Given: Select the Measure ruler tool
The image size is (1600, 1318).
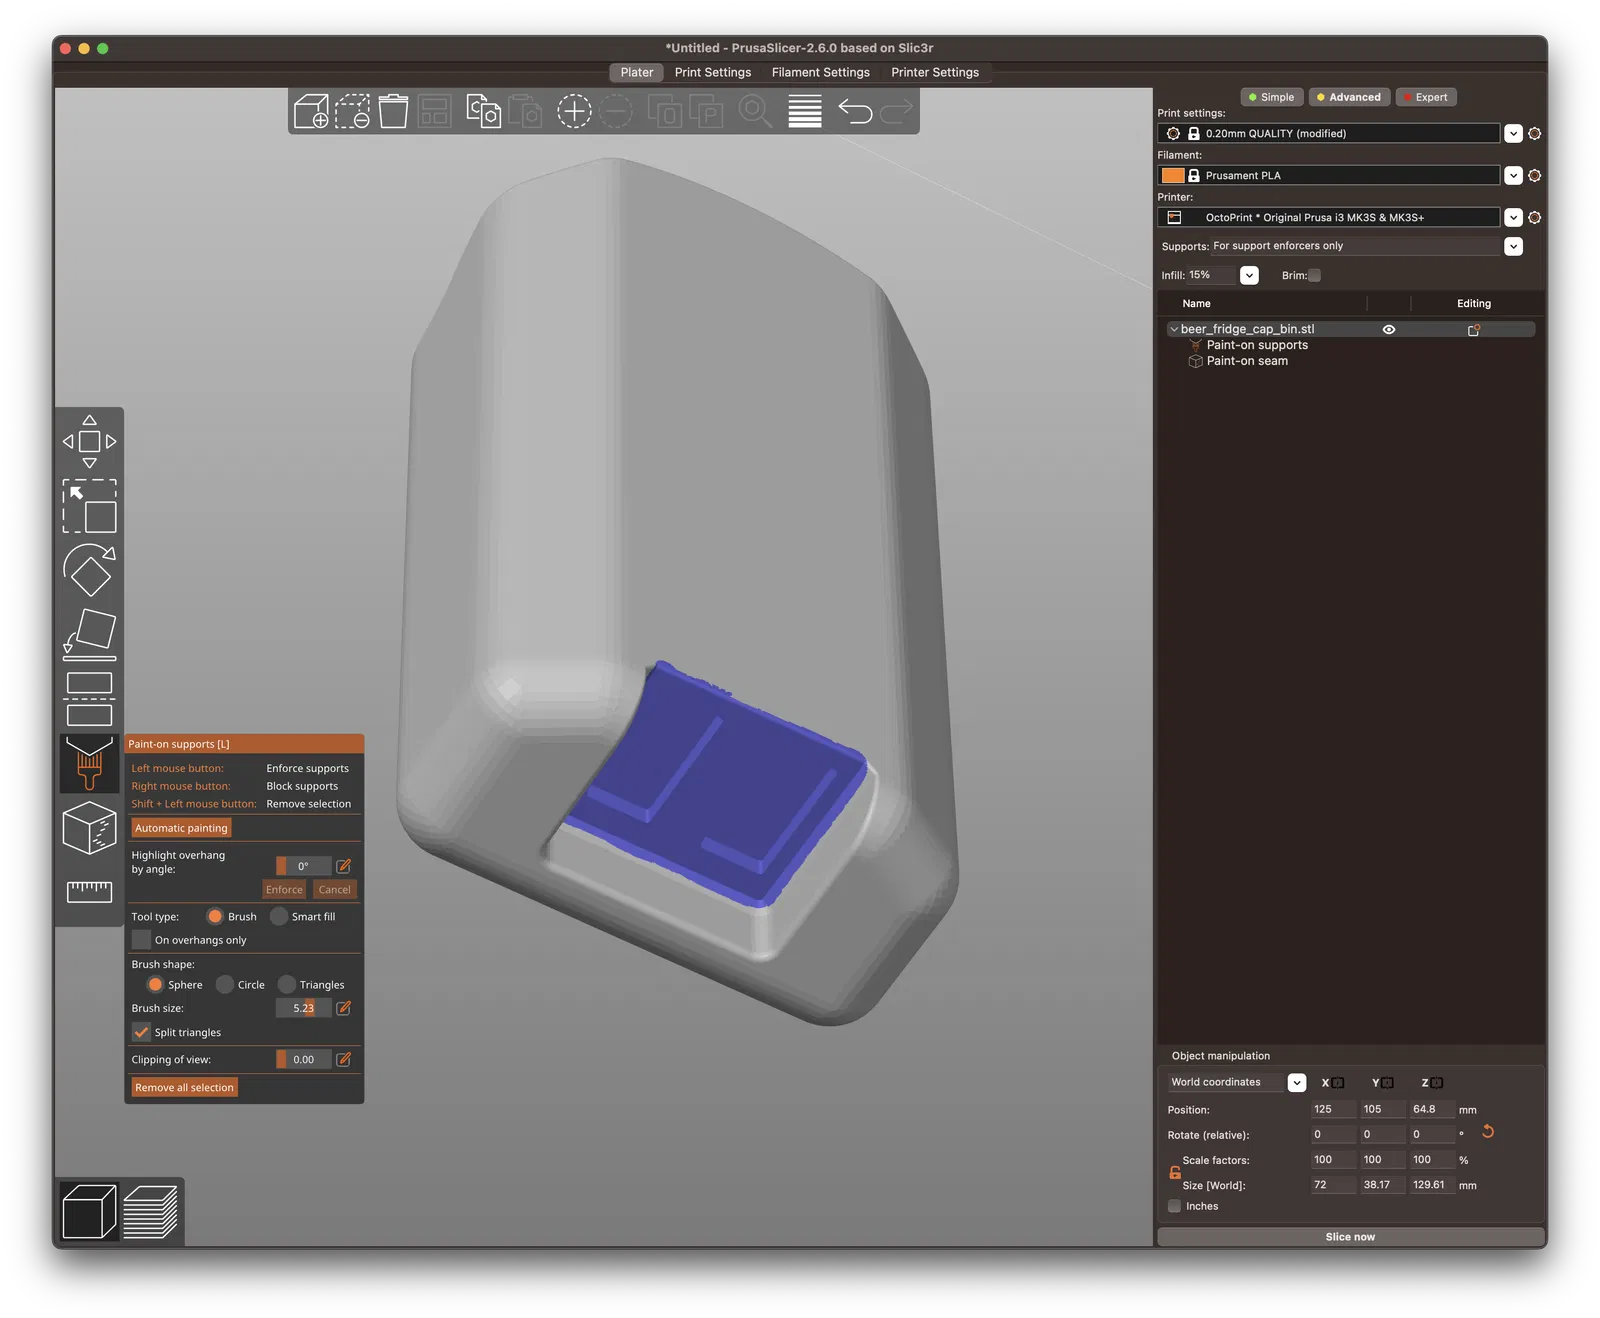Looking at the screenshot, I should tap(89, 891).
